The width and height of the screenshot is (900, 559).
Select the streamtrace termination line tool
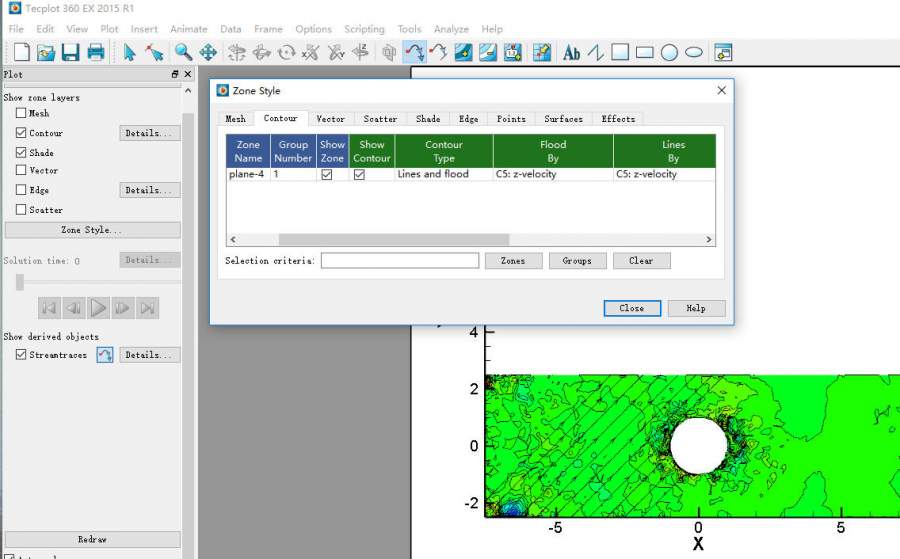pyautogui.click(x=439, y=53)
